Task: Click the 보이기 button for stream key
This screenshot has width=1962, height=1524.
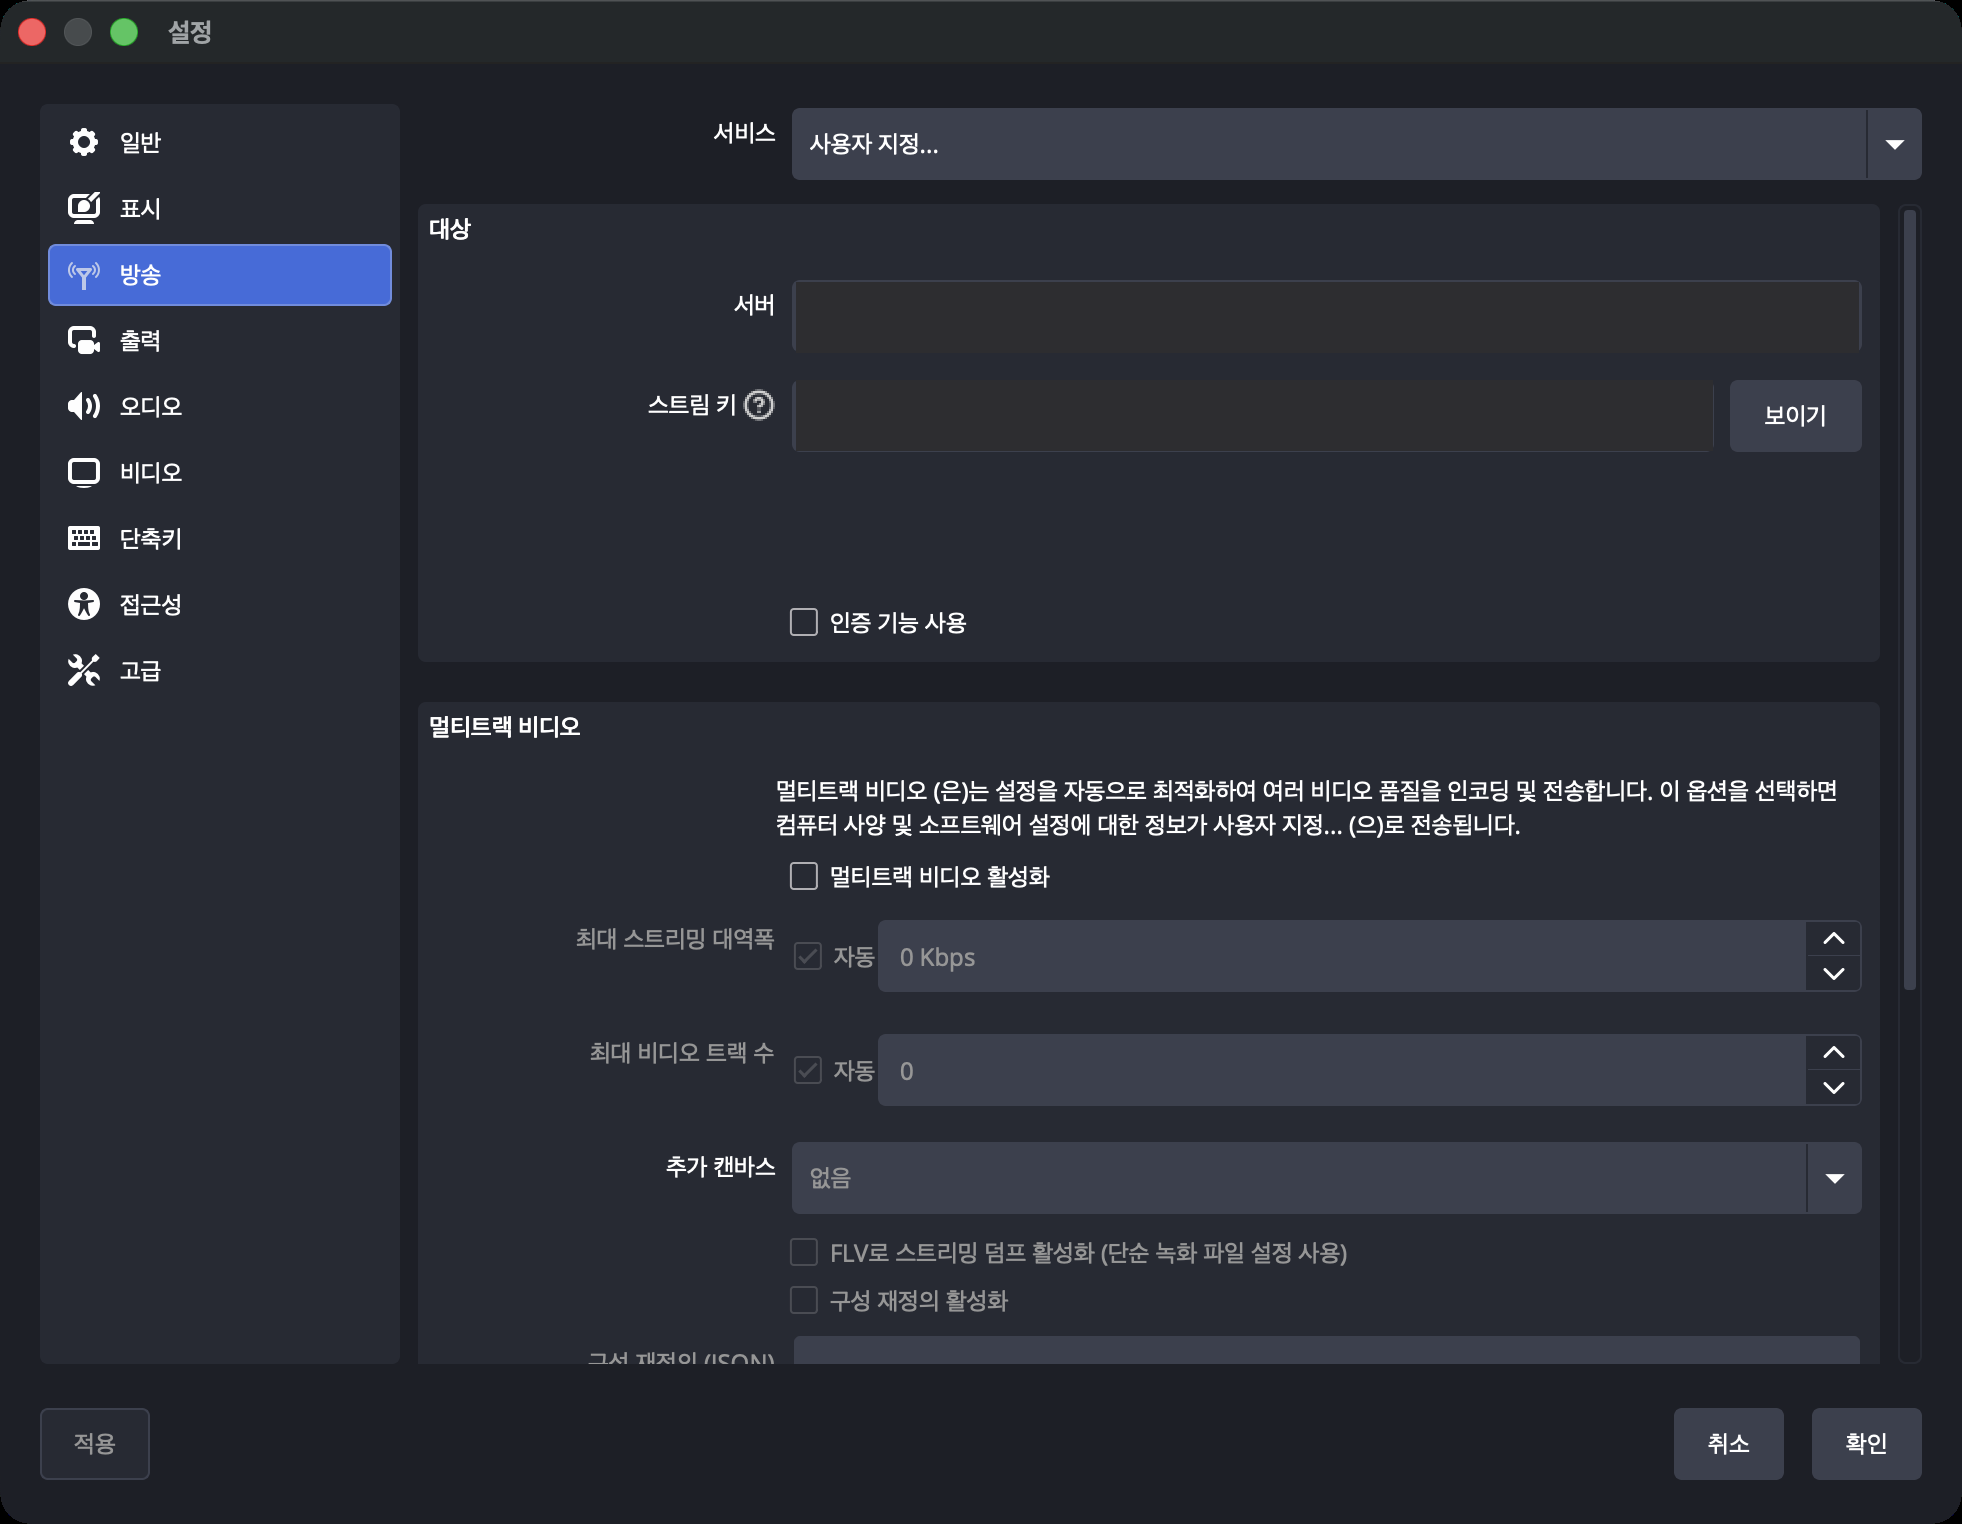Action: (x=1795, y=415)
